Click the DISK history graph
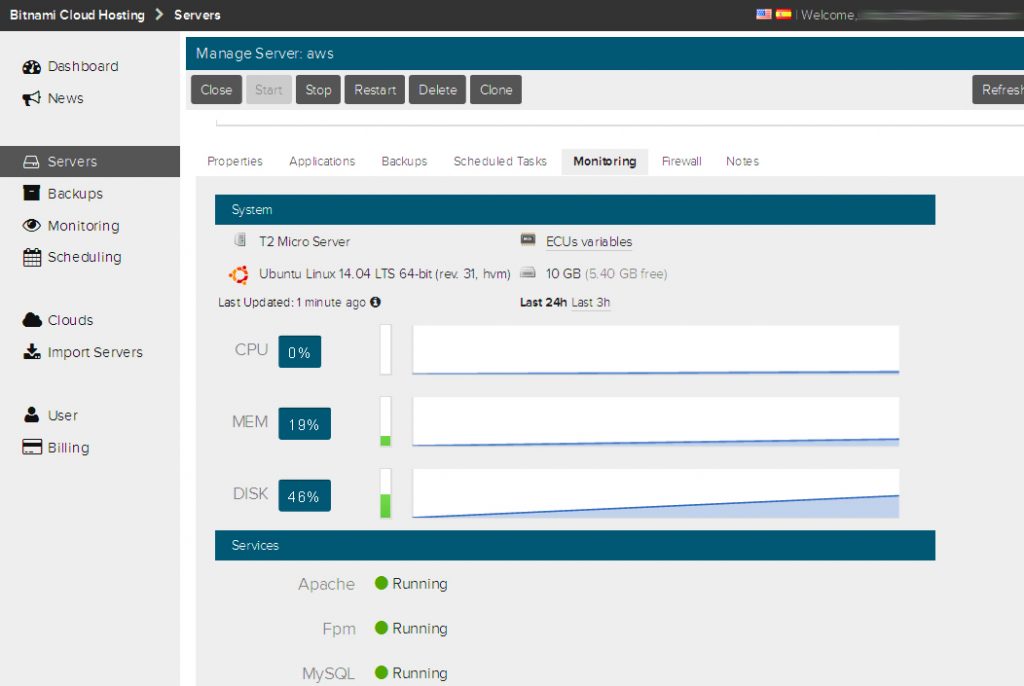 [656, 493]
